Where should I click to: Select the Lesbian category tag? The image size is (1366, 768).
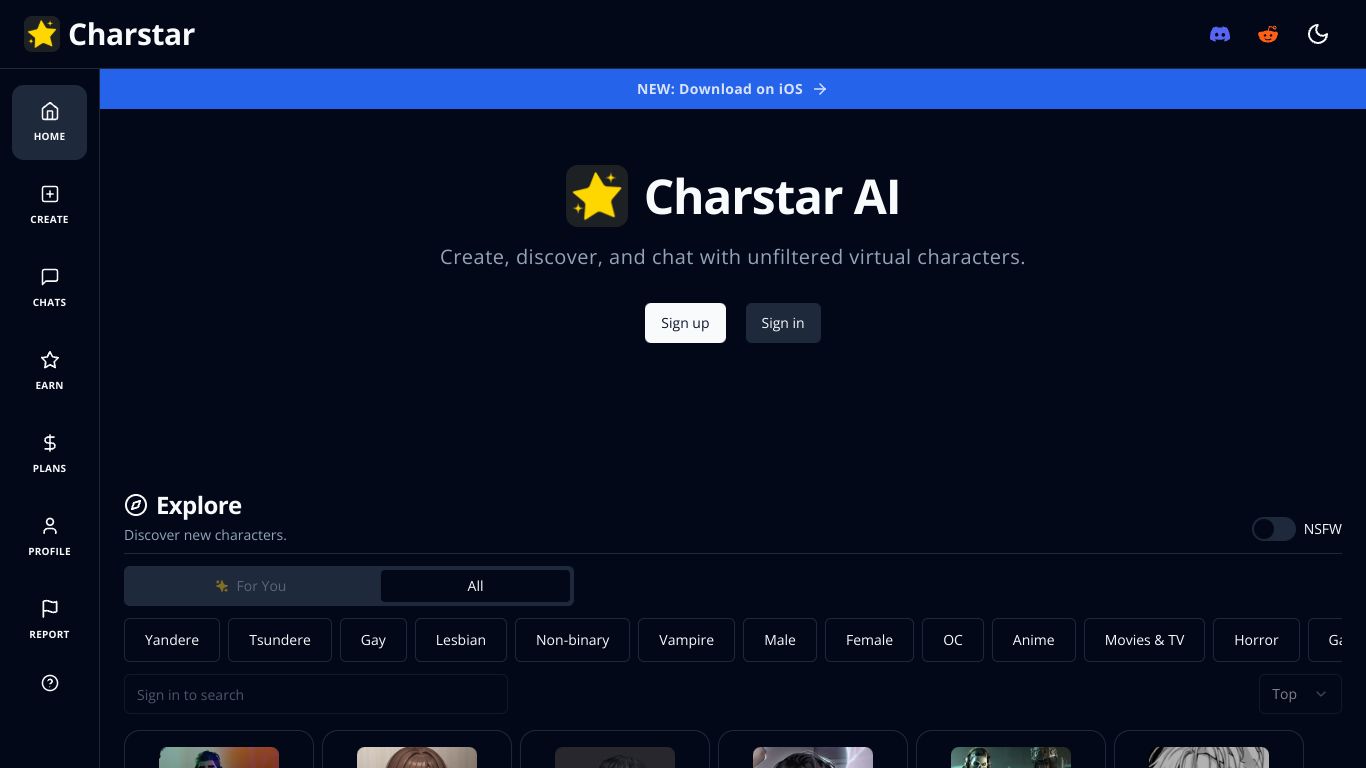[x=461, y=640]
